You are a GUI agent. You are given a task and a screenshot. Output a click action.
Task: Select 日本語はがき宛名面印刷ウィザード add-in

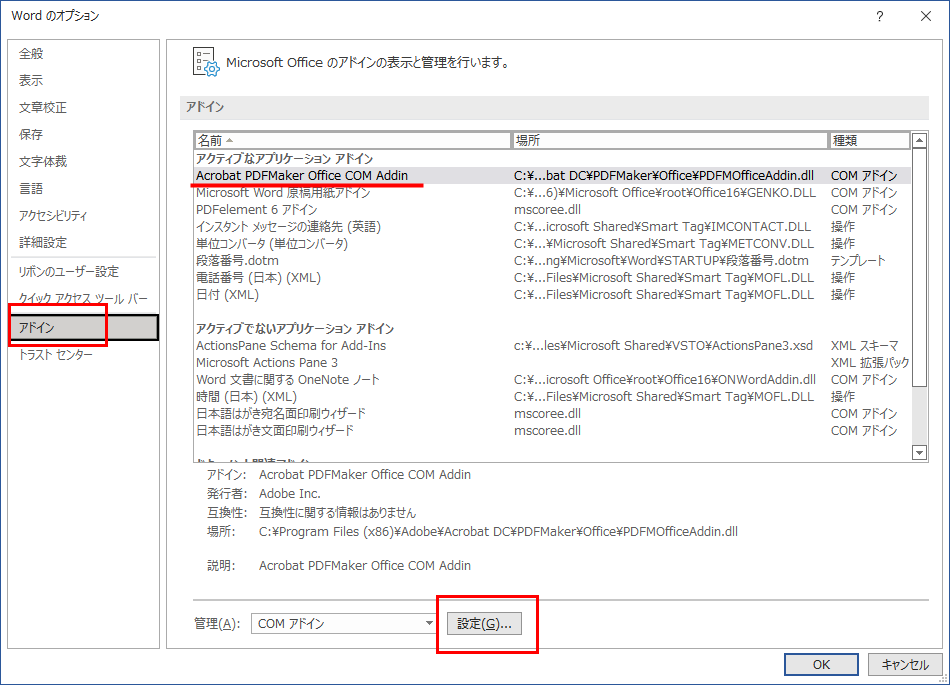pos(552,414)
